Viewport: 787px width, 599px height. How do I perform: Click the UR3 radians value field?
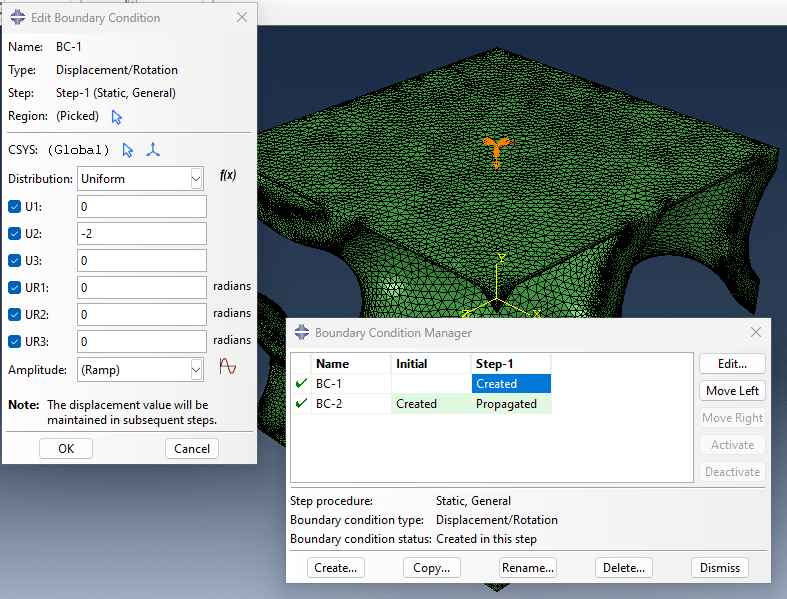(142, 342)
